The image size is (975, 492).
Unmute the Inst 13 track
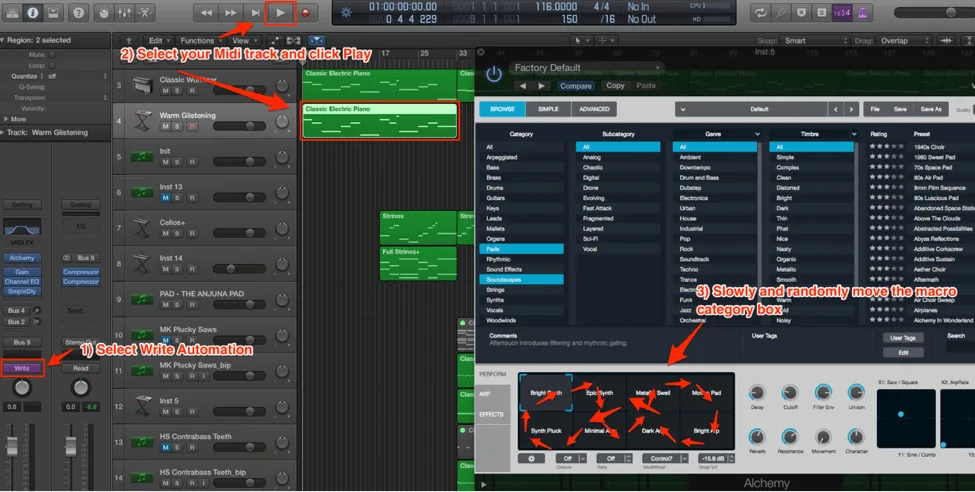pyautogui.click(x=165, y=198)
